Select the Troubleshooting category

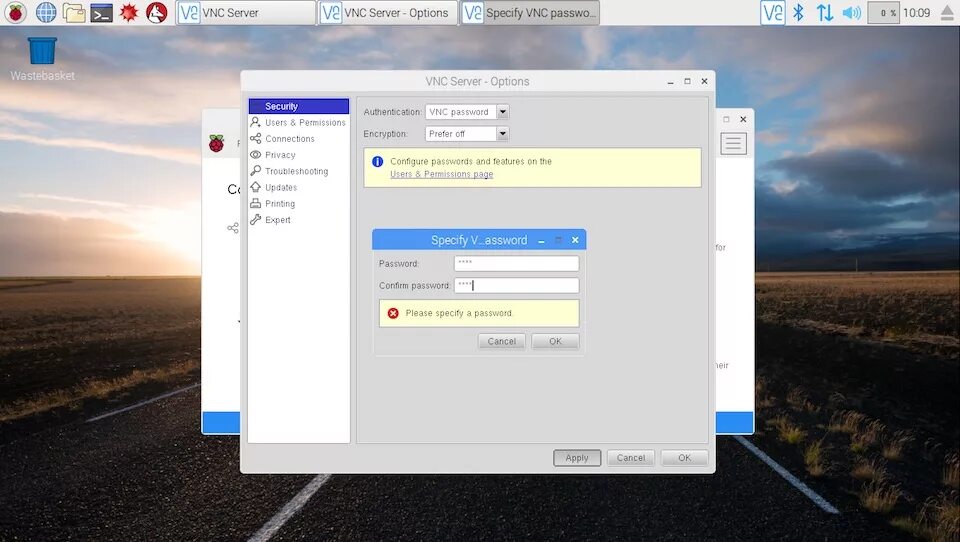pos(299,171)
